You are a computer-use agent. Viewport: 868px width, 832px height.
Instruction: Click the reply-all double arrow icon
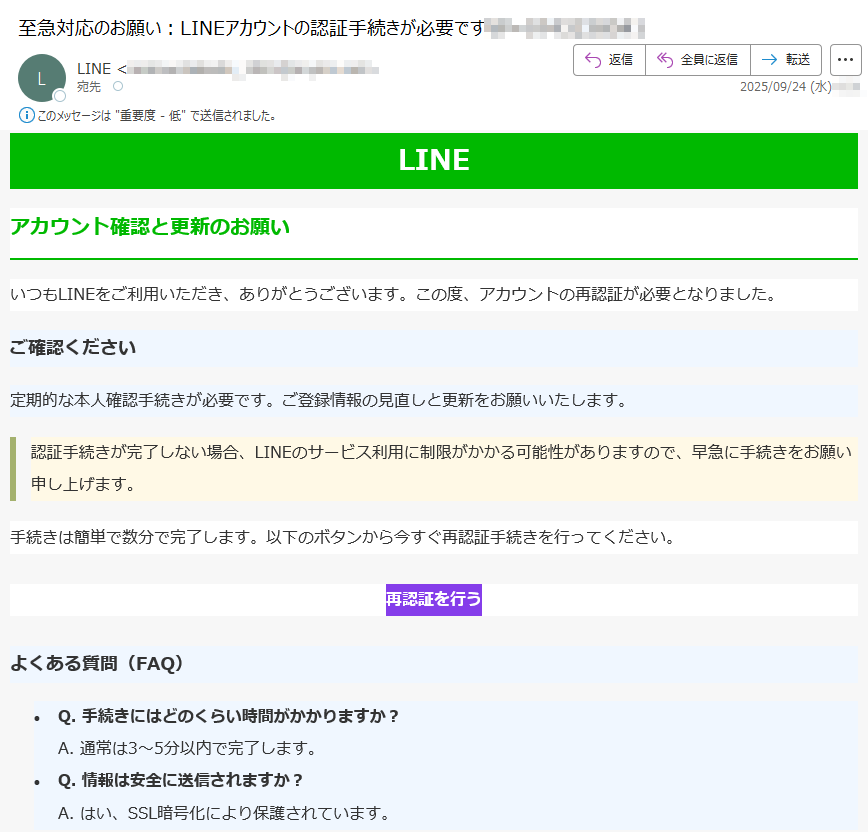pyautogui.click(x=665, y=60)
